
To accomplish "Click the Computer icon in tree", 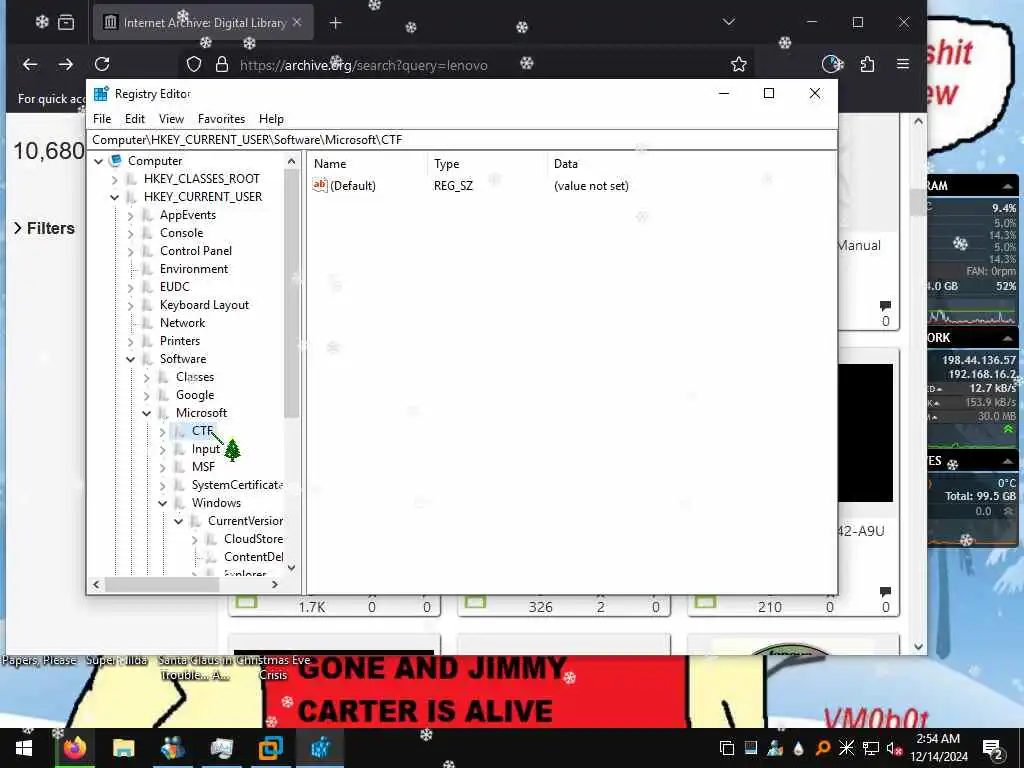I will tap(116, 161).
